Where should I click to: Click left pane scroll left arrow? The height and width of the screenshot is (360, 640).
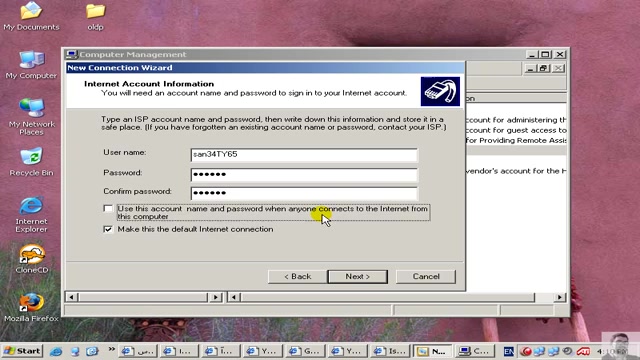[x=71, y=297]
